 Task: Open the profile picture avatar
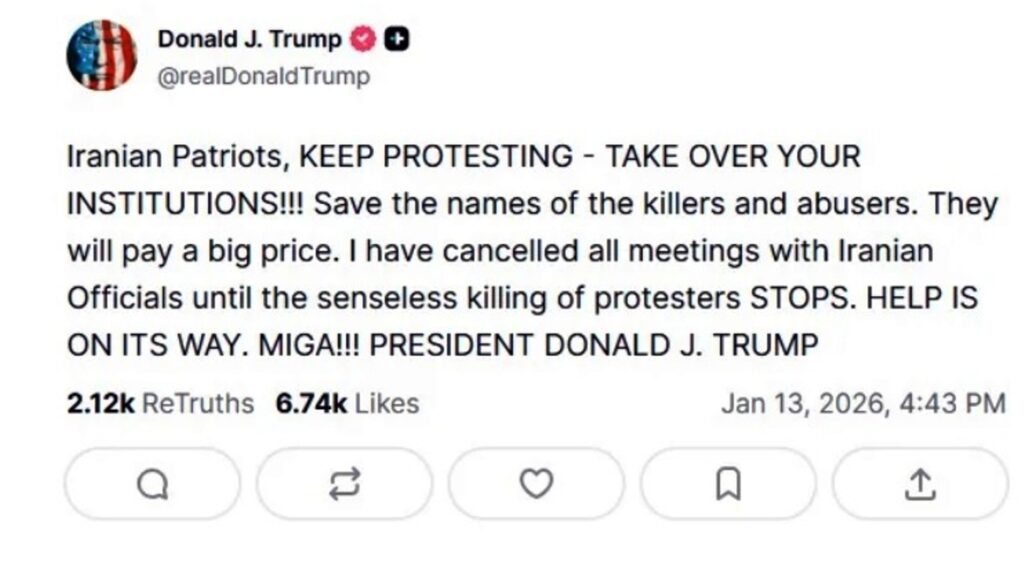coord(101,55)
